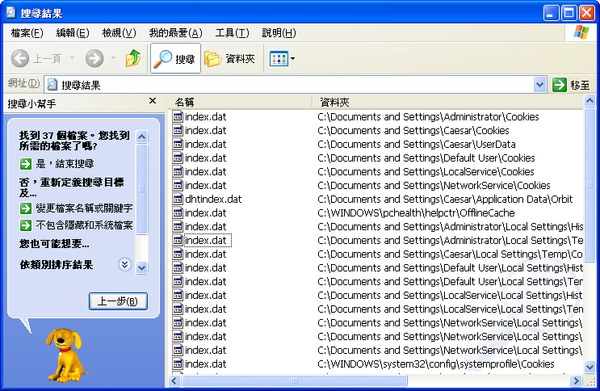Screen dimensions: 600x391
Task: Select index.dat in Caesar\UserData
Action: 205,144
